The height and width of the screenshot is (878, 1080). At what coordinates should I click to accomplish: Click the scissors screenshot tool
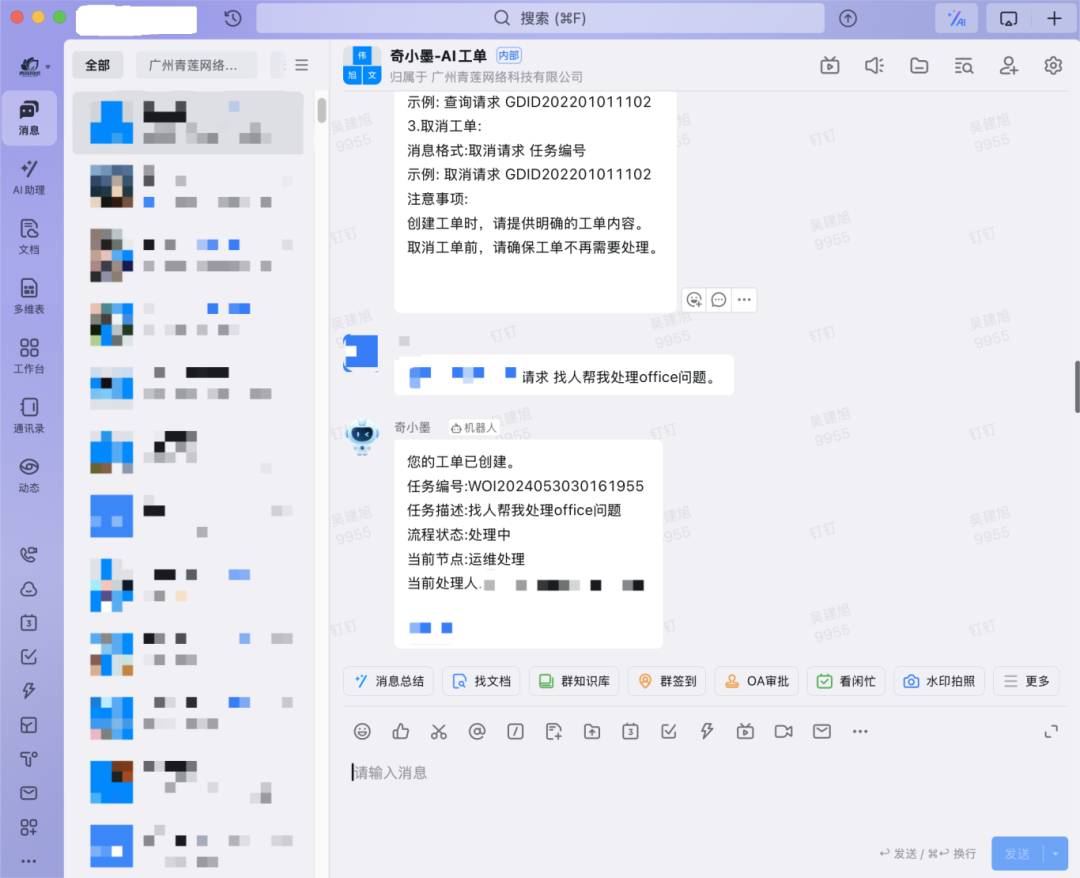point(439,731)
